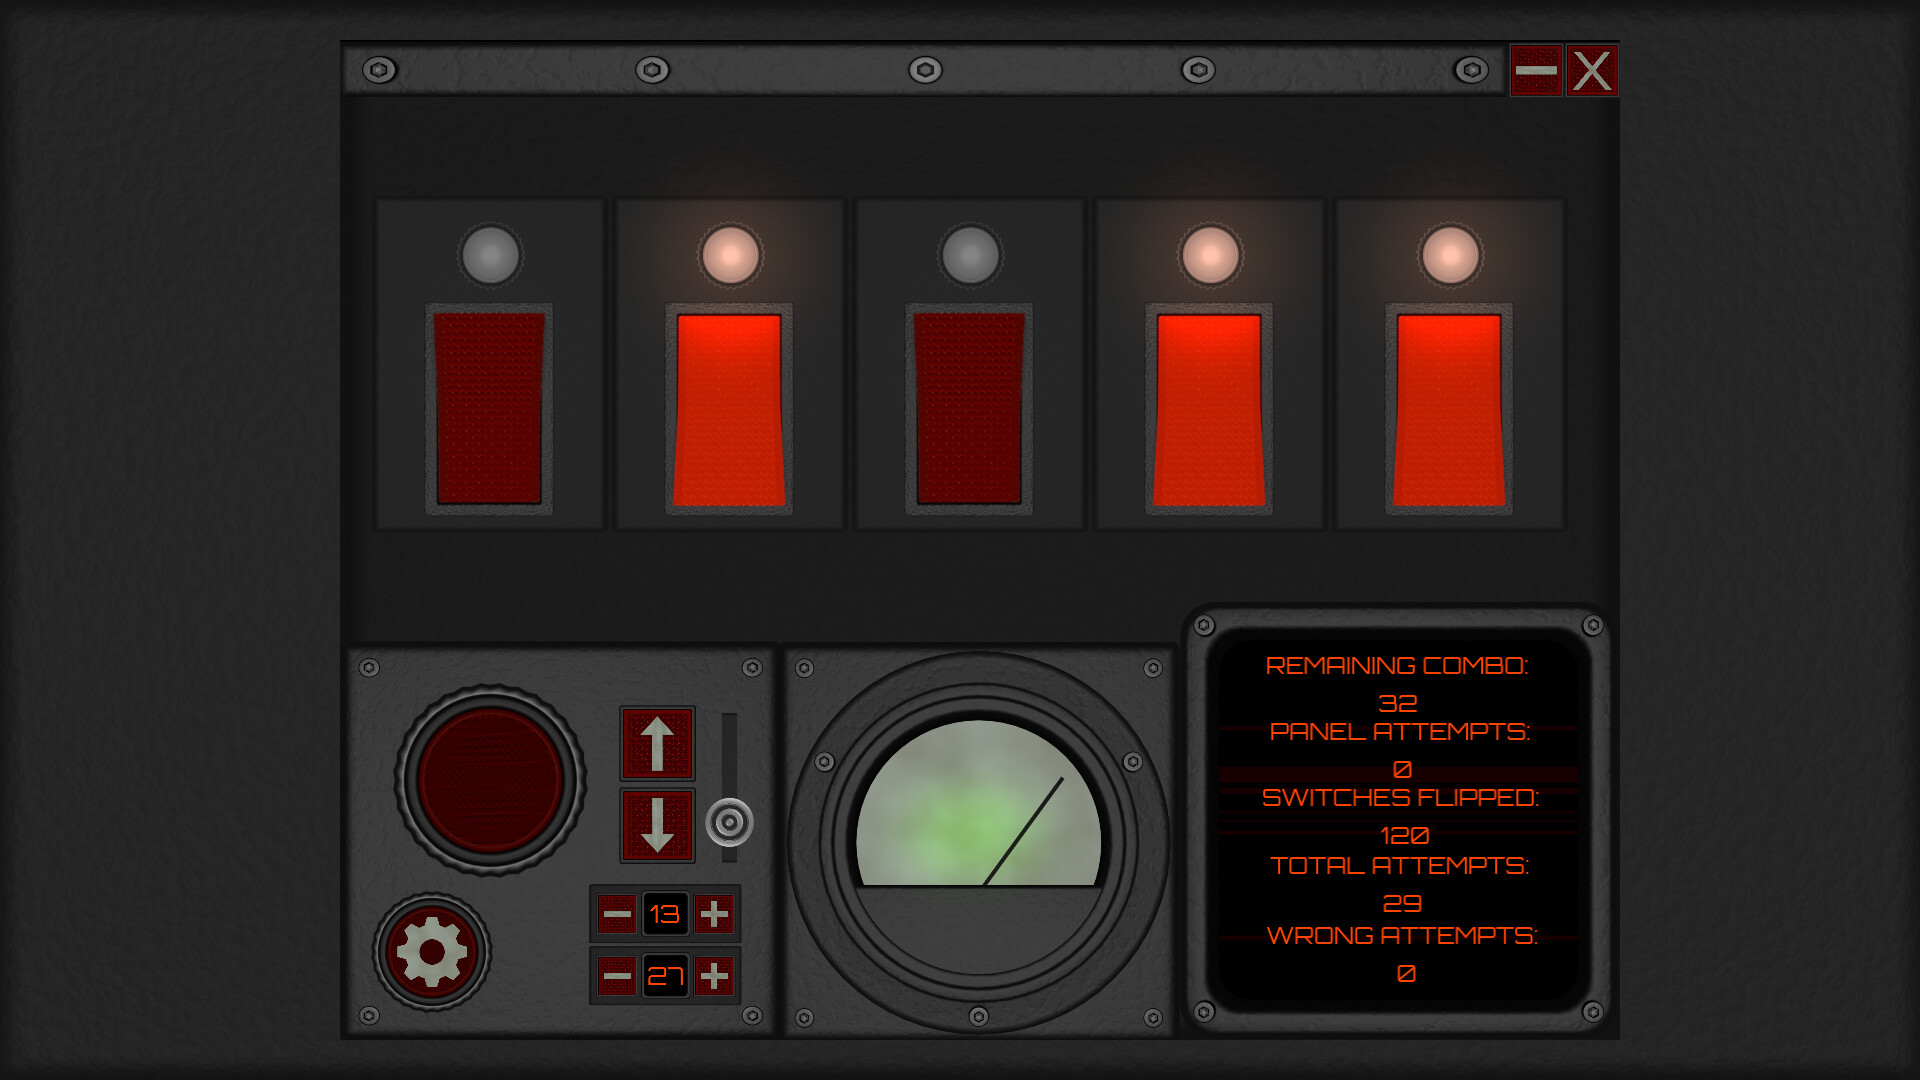1920x1080 pixels.
Task: Increase the value showing 13
Action: (x=714, y=914)
